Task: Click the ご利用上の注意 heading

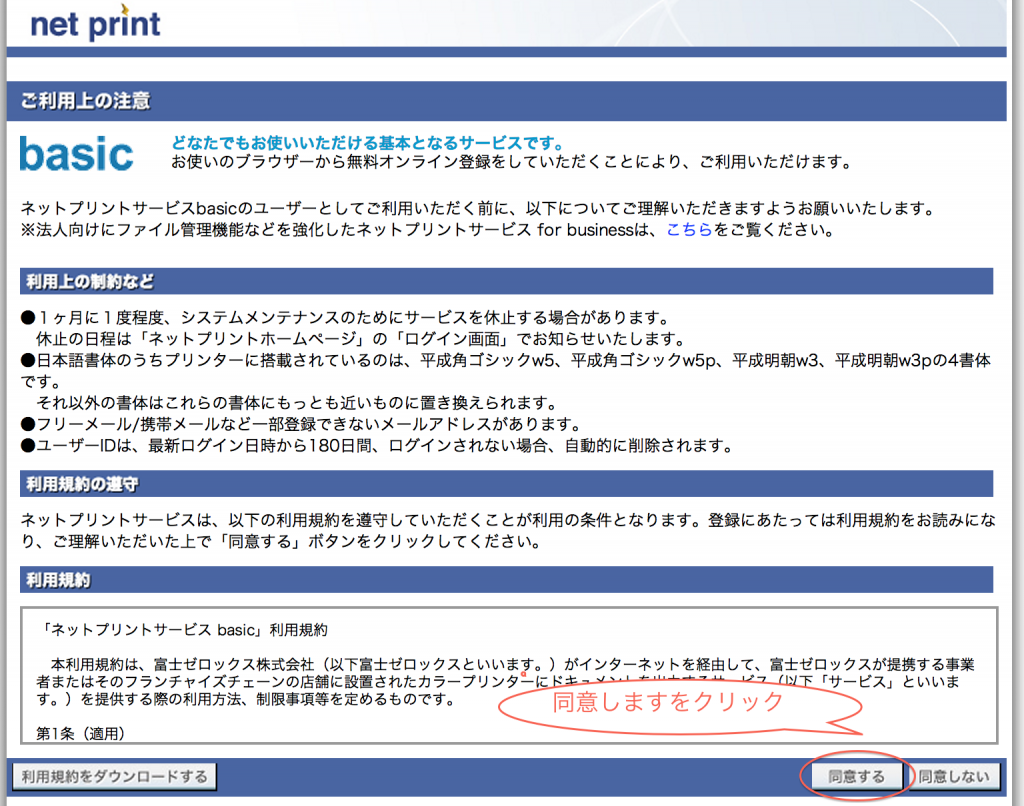Action: tap(86, 101)
